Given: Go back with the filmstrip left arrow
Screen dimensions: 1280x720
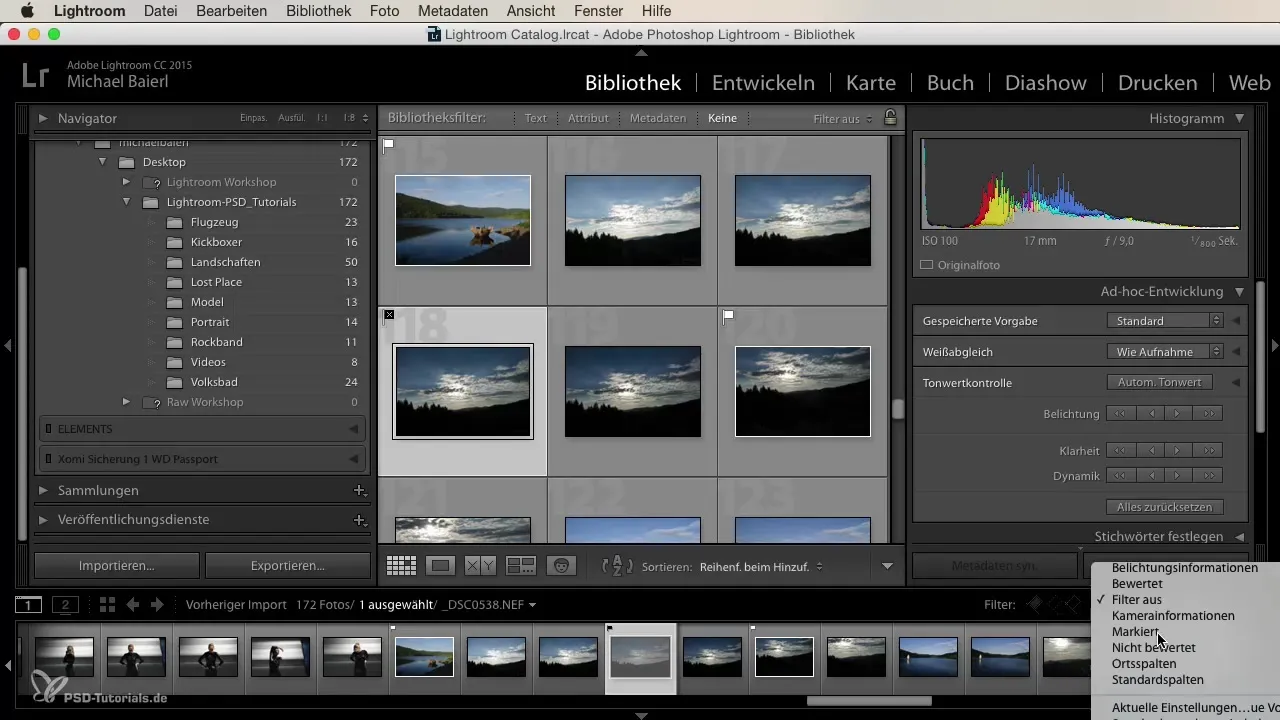Looking at the screenshot, I should (132, 605).
